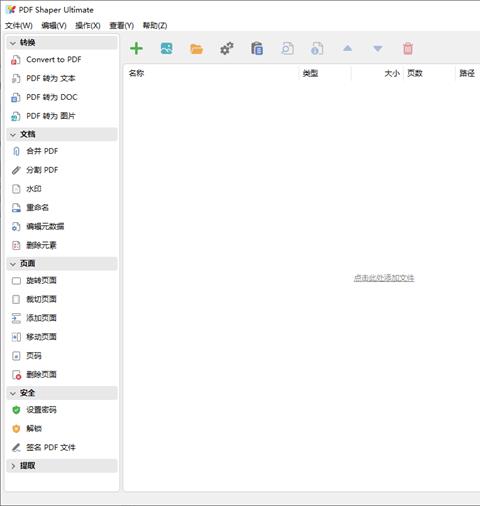Select the 解锁 label
The width and height of the screenshot is (480, 506).
click(x=34, y=429)
